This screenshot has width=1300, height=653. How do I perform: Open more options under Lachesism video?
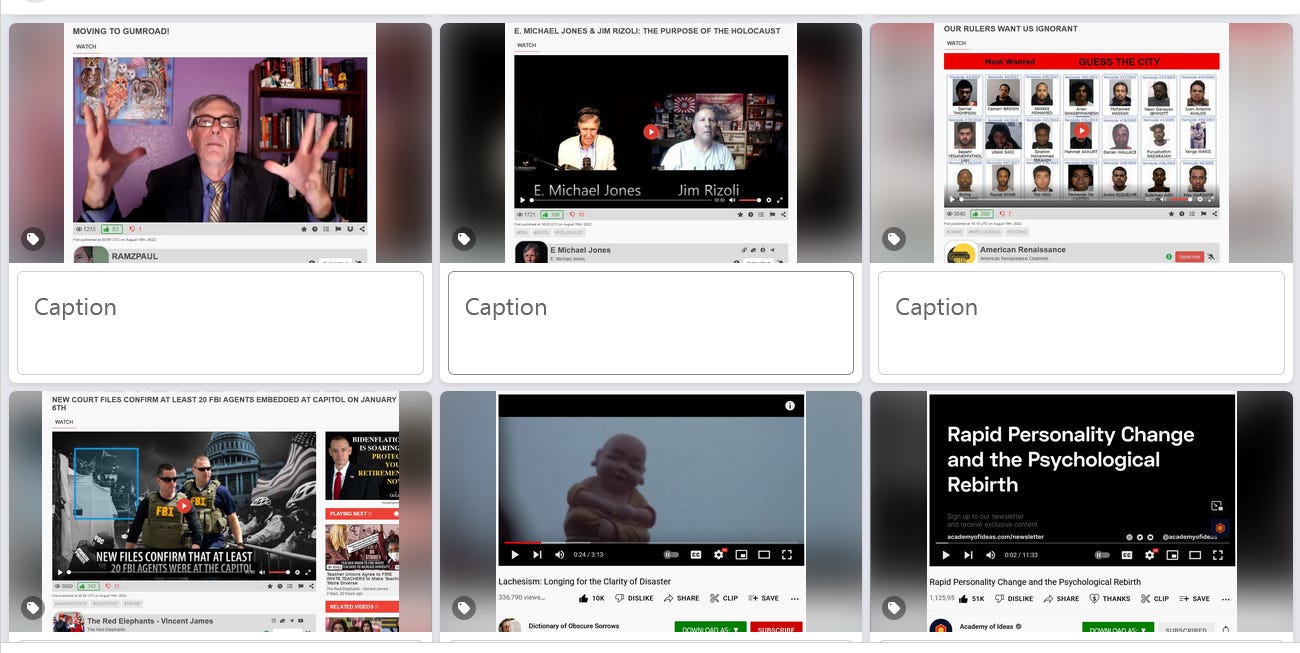795,599
